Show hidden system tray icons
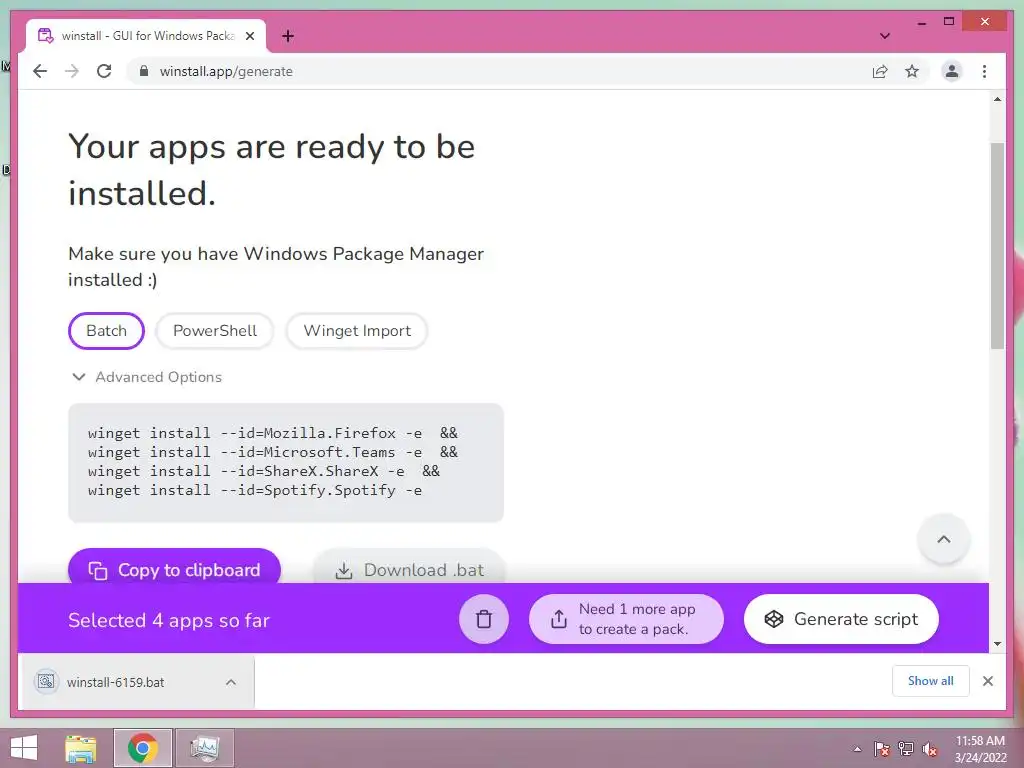This screenshot has height=768, width=1024. tap(857, 749)
